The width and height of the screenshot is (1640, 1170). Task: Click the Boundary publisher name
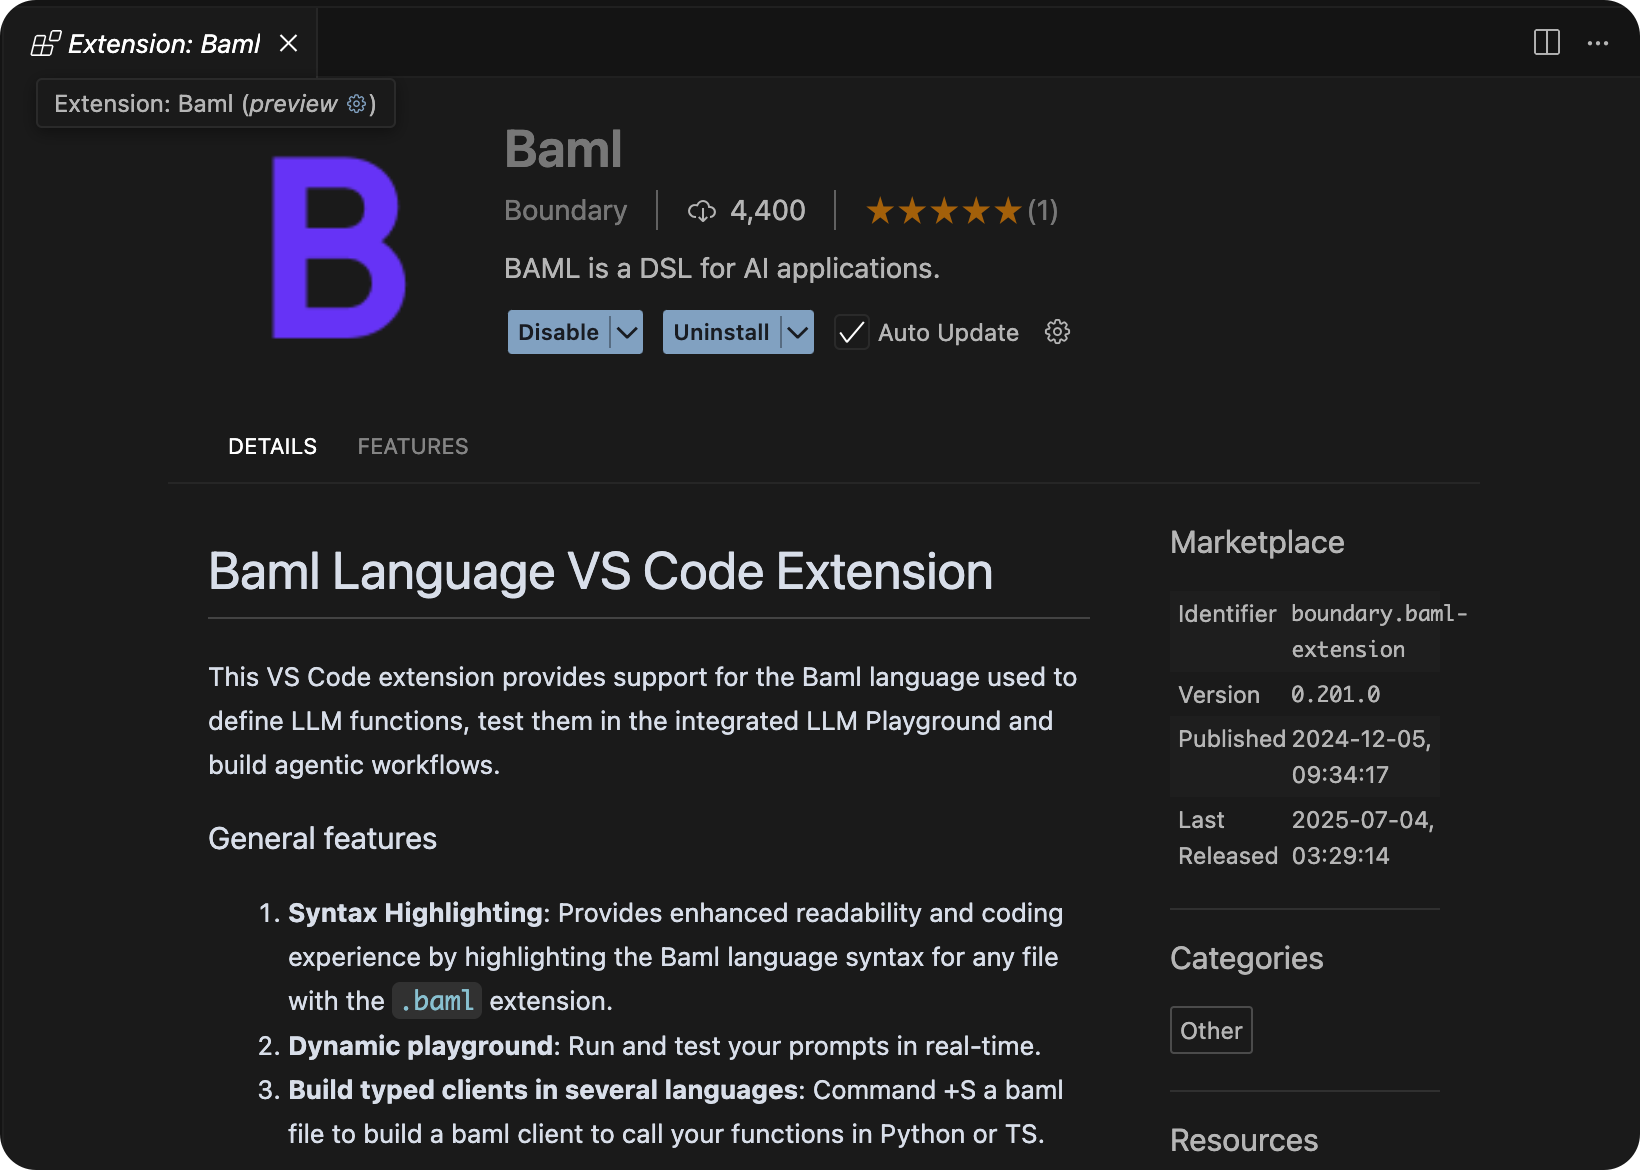(x=566, y=211)
